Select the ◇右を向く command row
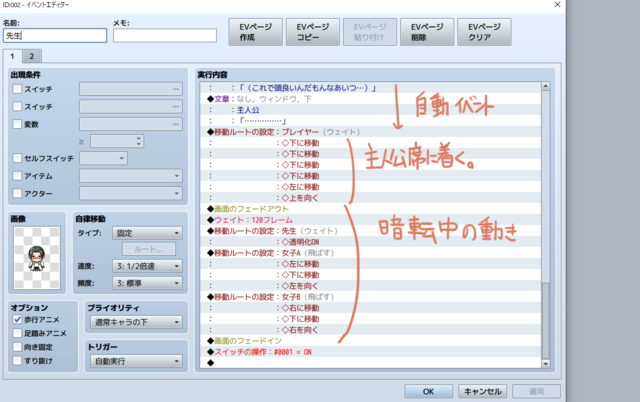The height and width of the screenshot is (402, 640). [370, 330]
